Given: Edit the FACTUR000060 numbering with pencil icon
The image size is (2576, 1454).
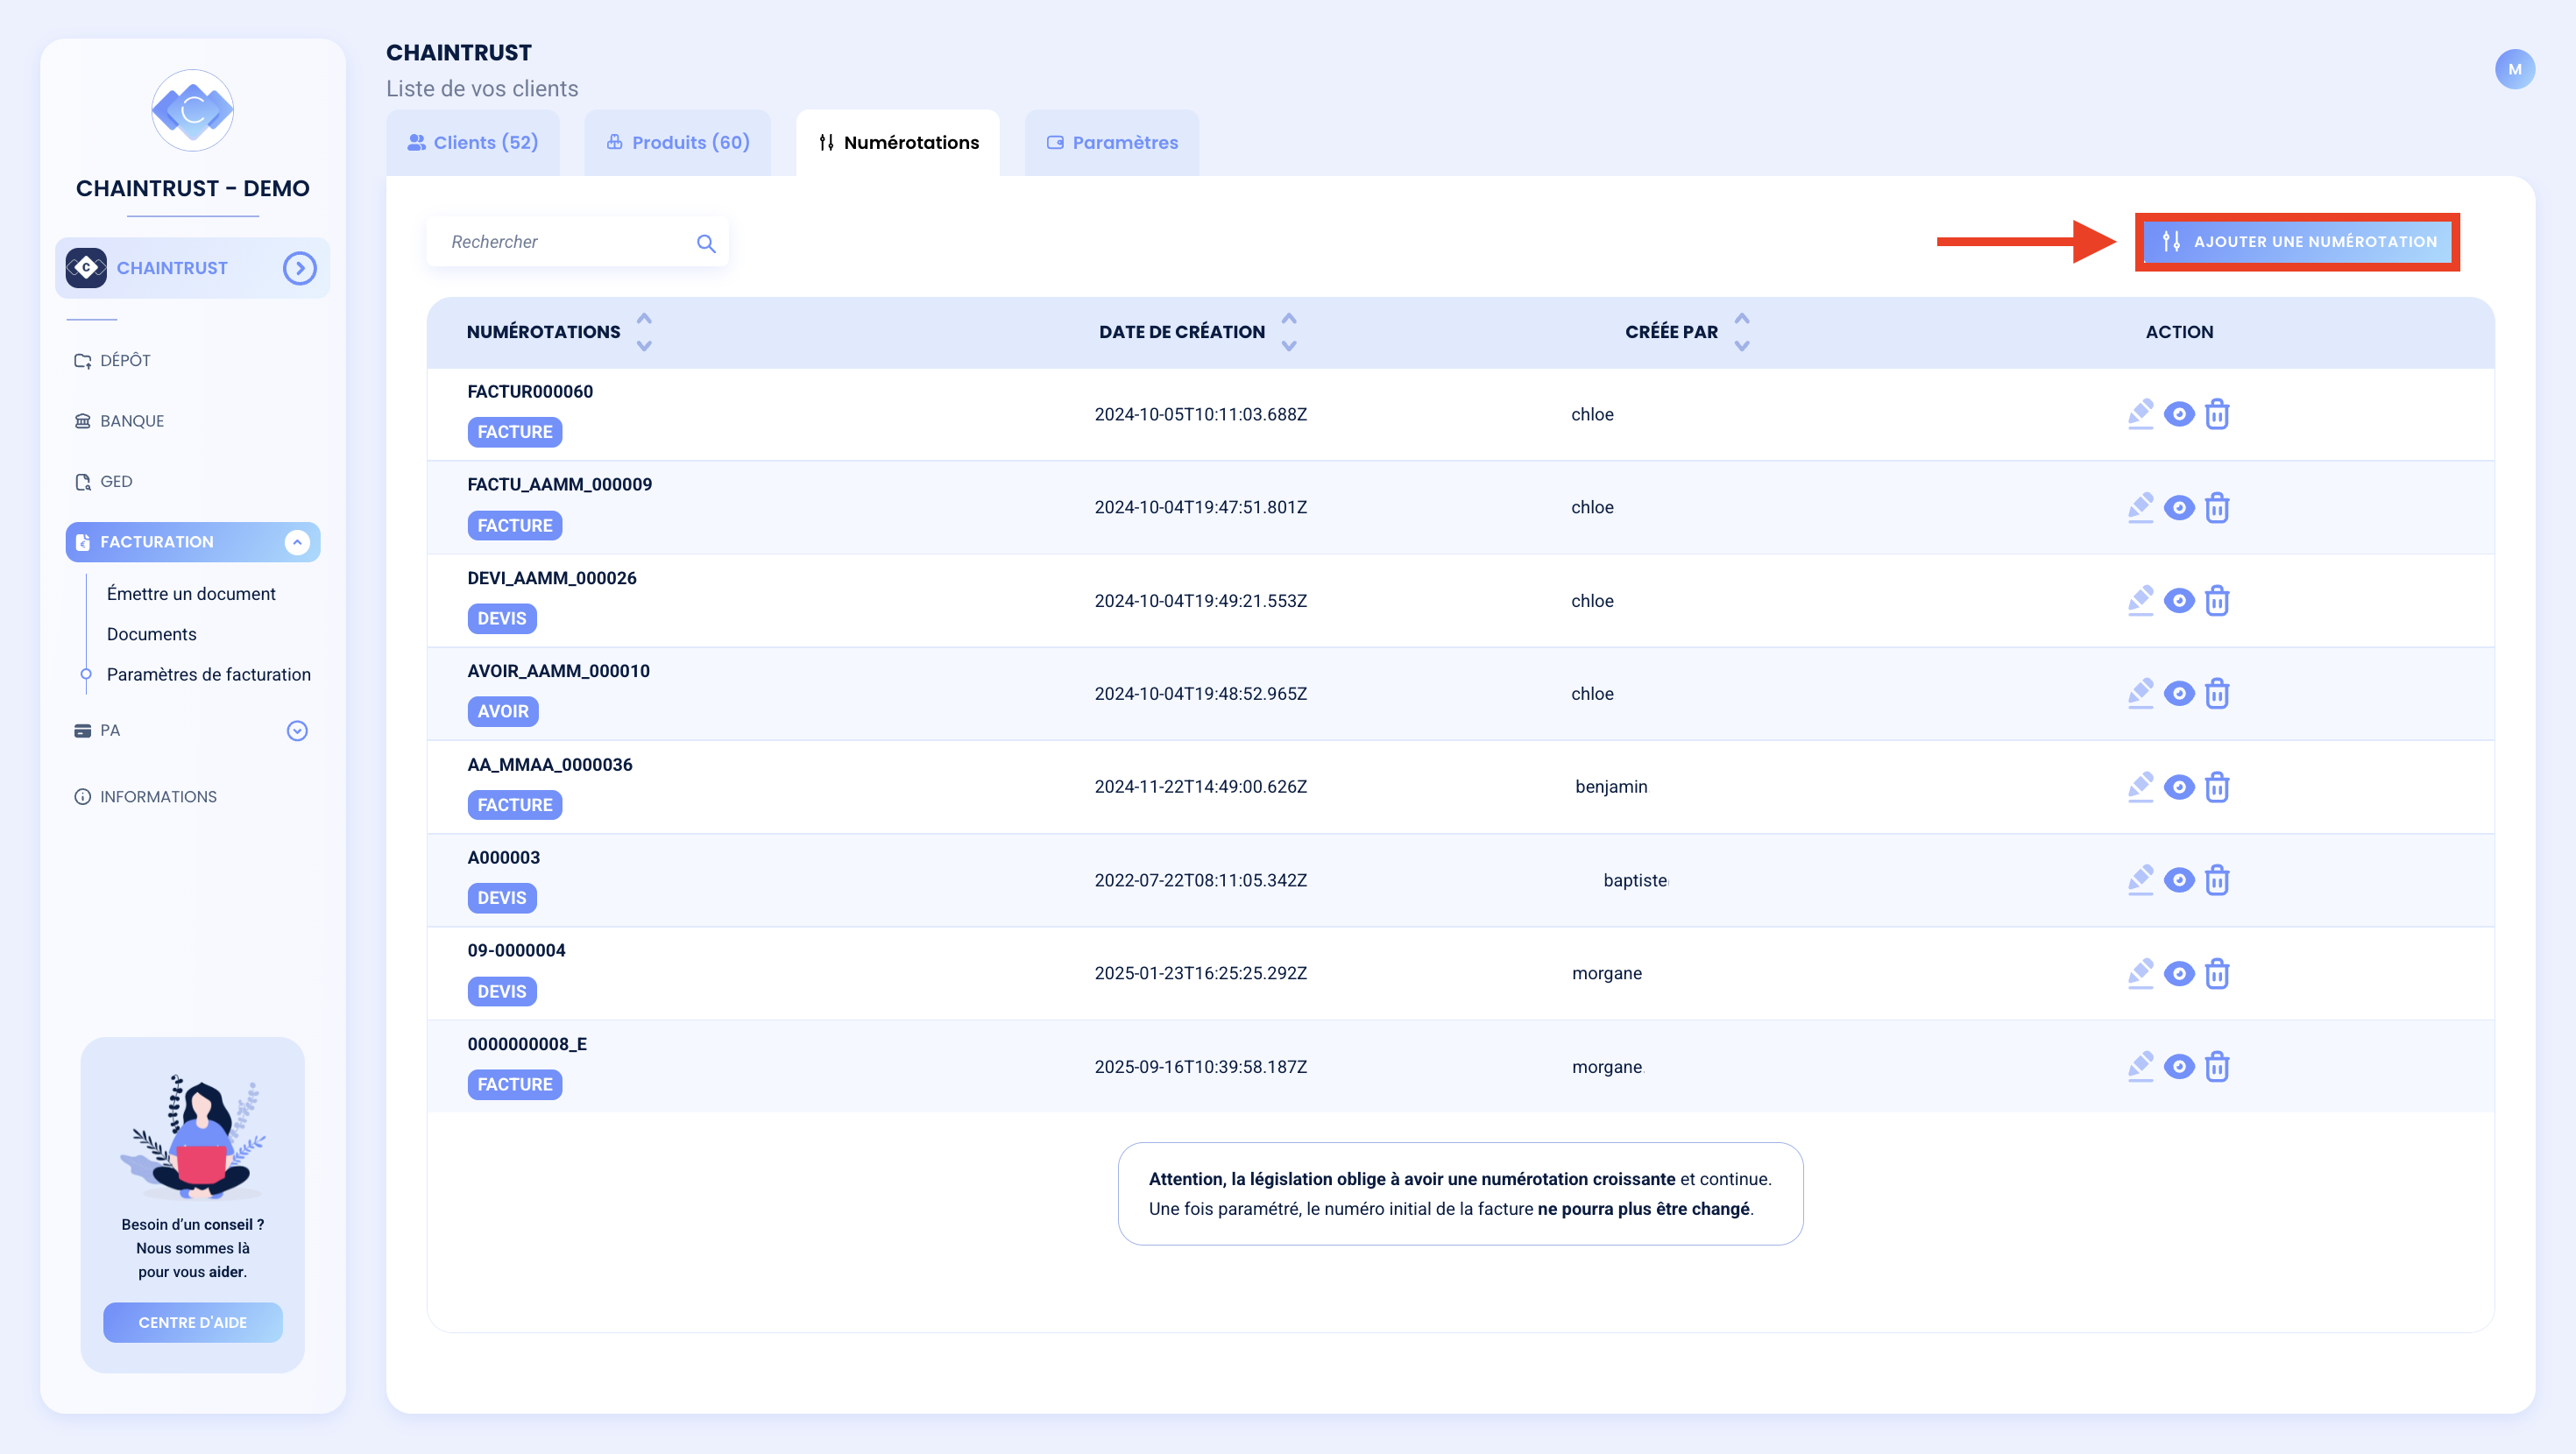Looking at the screenshot, I should (2140, 414).
